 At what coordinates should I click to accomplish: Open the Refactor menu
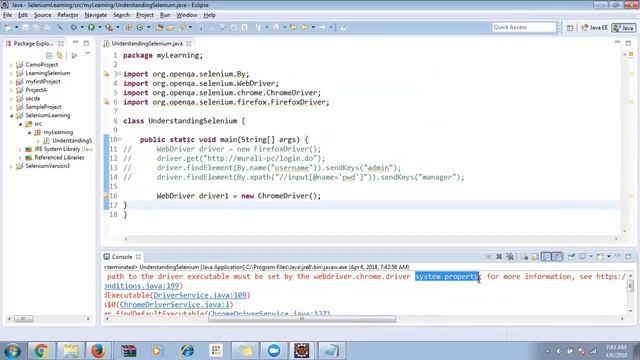[68, 15]
